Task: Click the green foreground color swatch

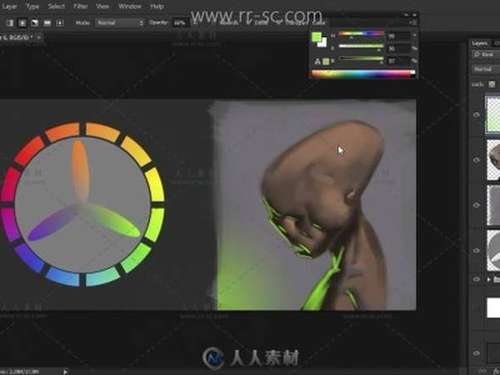Action: click(x=316, y=37)
